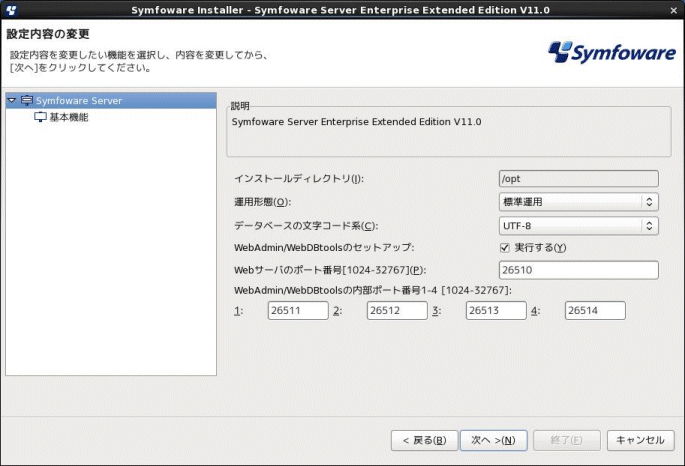This screenshot has height=466, width=685.
Task: Click the Web server port field 26510
Action: (578, 270)
